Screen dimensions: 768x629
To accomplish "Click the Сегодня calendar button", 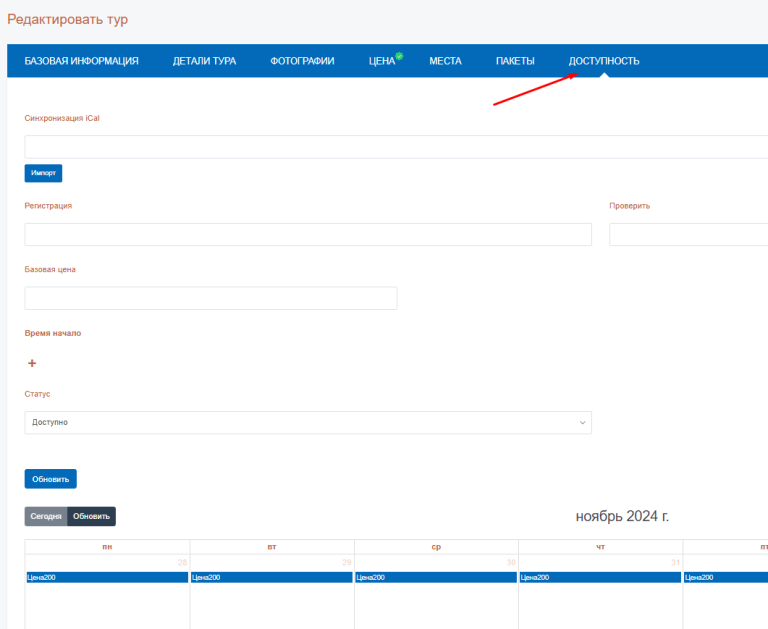I will coord(46,516).
